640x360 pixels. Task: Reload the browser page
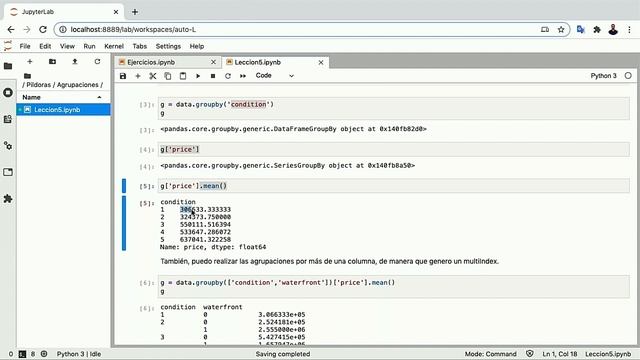tap(43, 29)
